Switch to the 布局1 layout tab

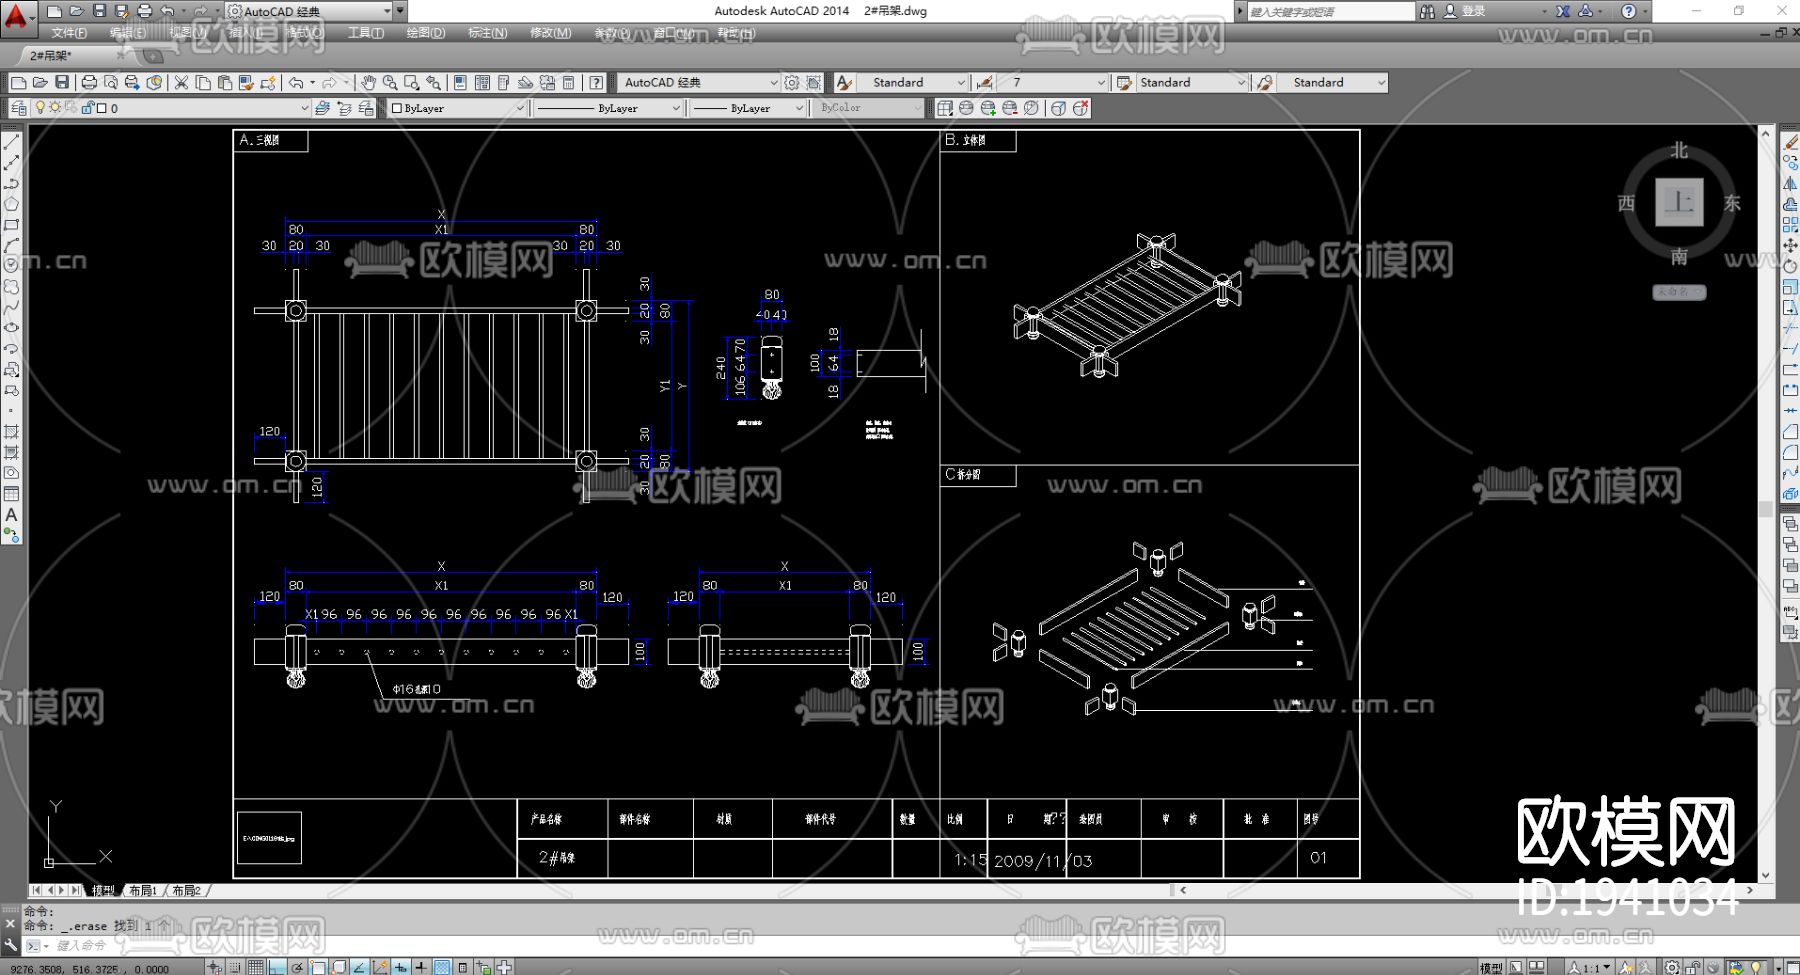pos(143,890)
